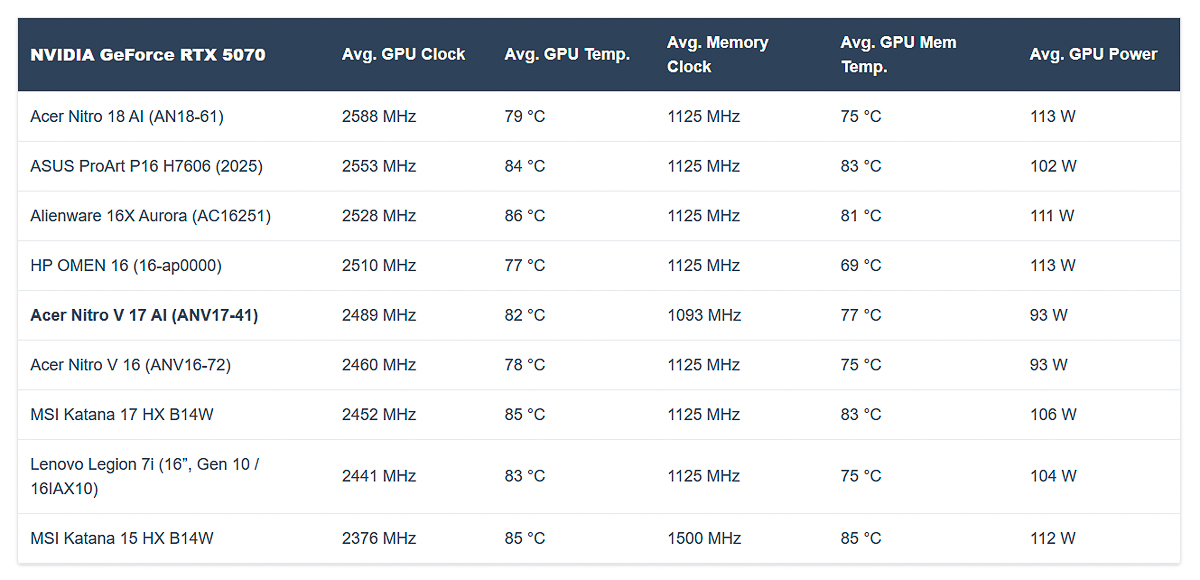
Task: Select the Avg. GPU Temp. column header
Action: pyautogui.click(x=567, y=55)
